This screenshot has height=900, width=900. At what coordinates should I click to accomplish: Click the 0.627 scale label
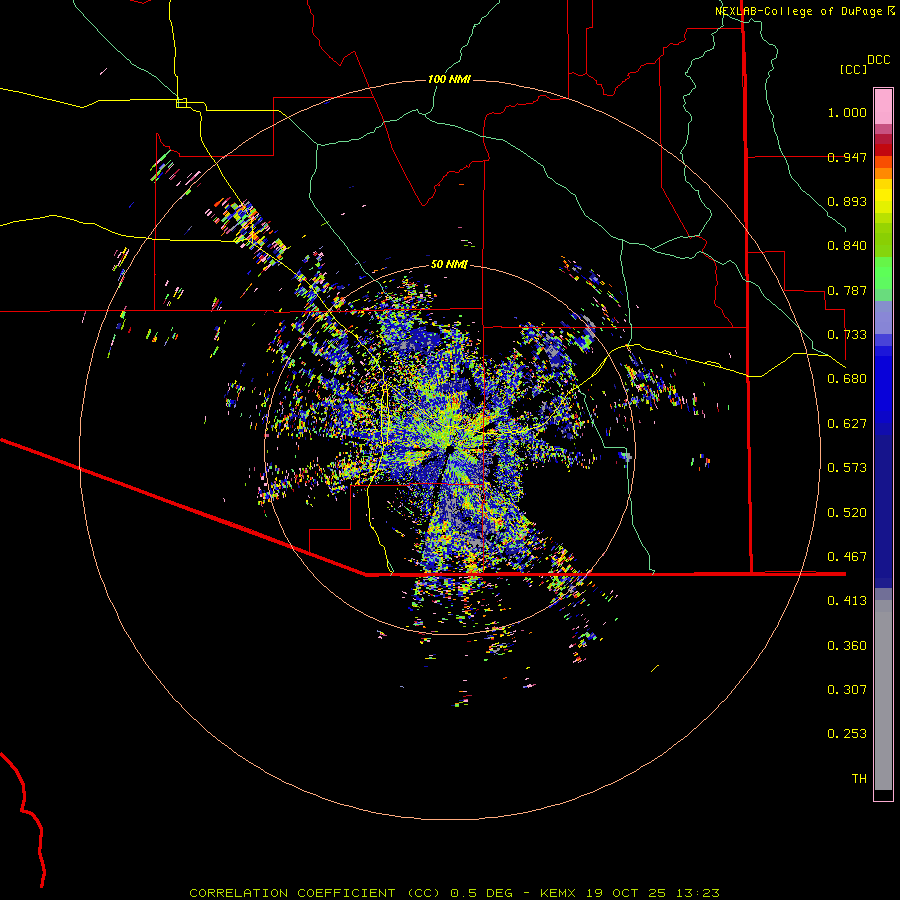847,424
